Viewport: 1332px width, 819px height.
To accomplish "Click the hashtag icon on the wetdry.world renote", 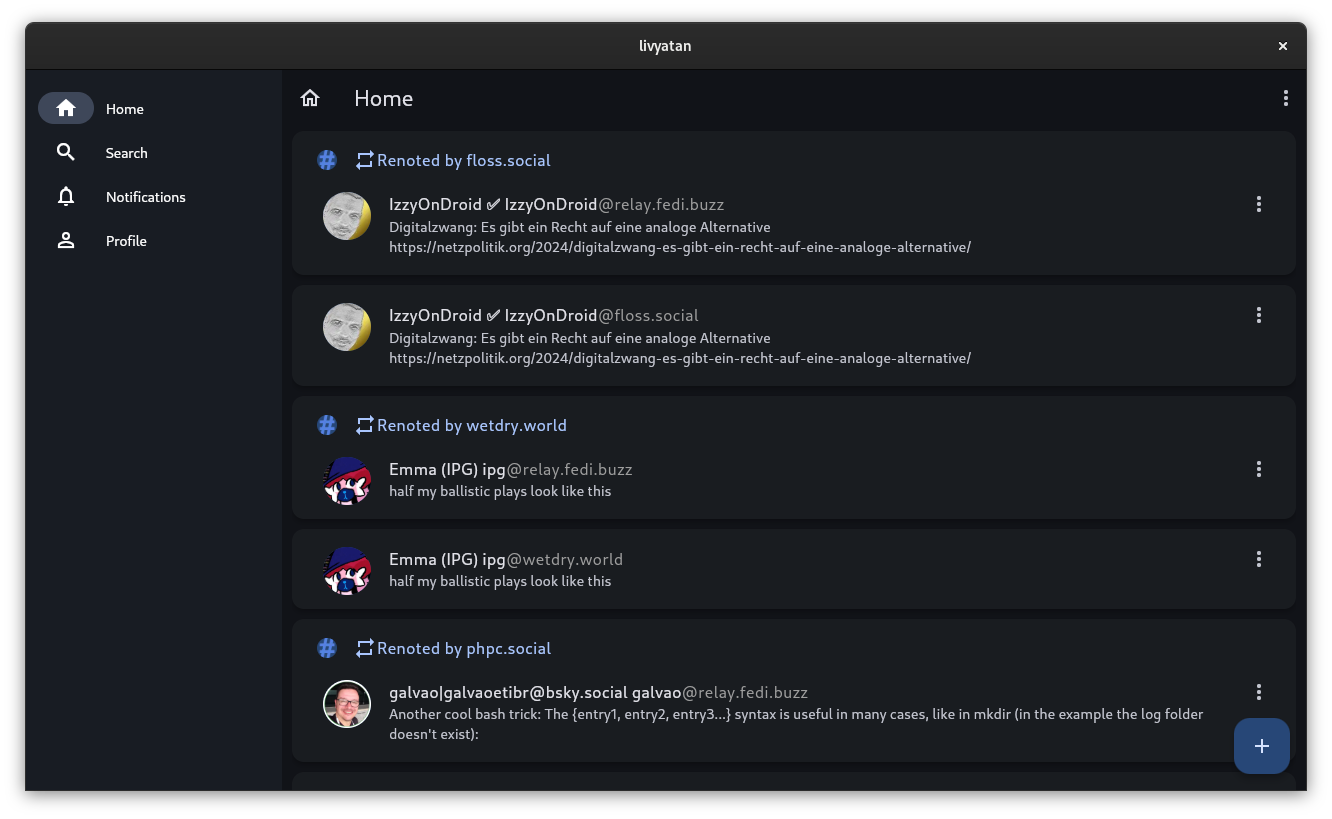I will pos(327,425).
